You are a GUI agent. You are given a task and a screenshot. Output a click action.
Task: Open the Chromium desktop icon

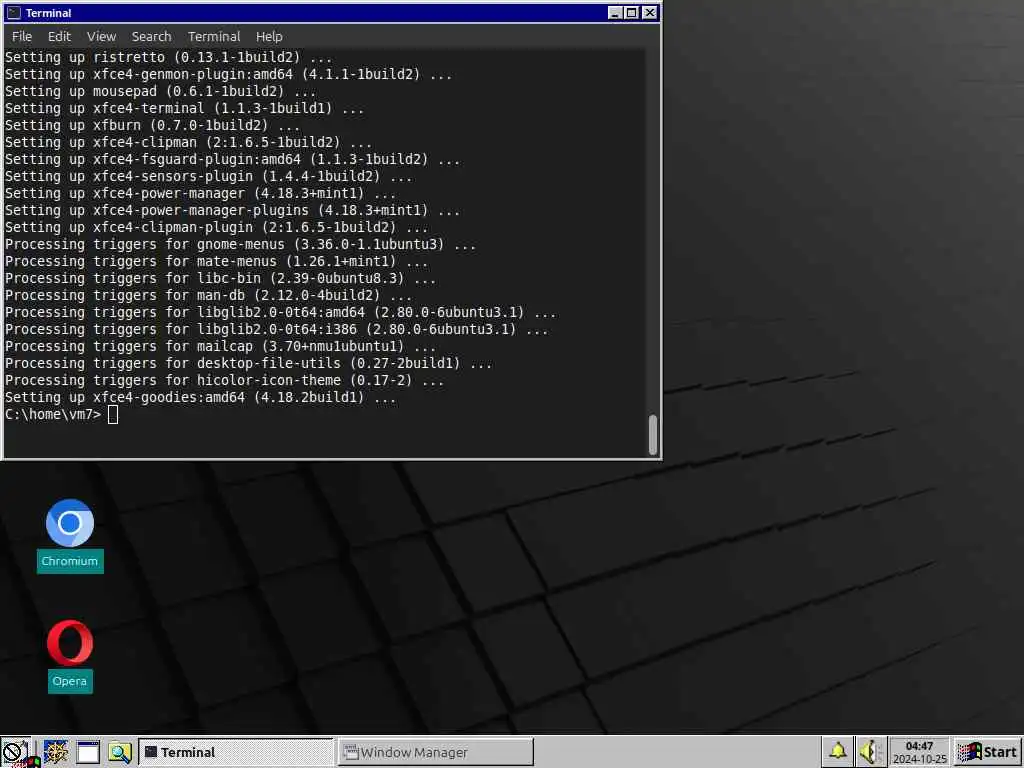tap(70, 534)
